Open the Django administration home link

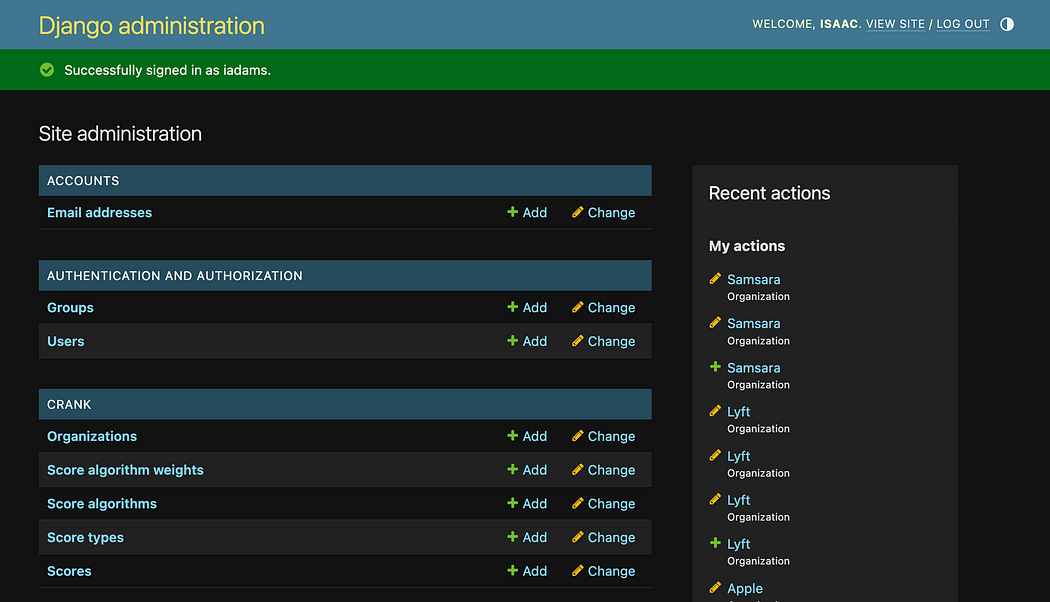point(151,25)
